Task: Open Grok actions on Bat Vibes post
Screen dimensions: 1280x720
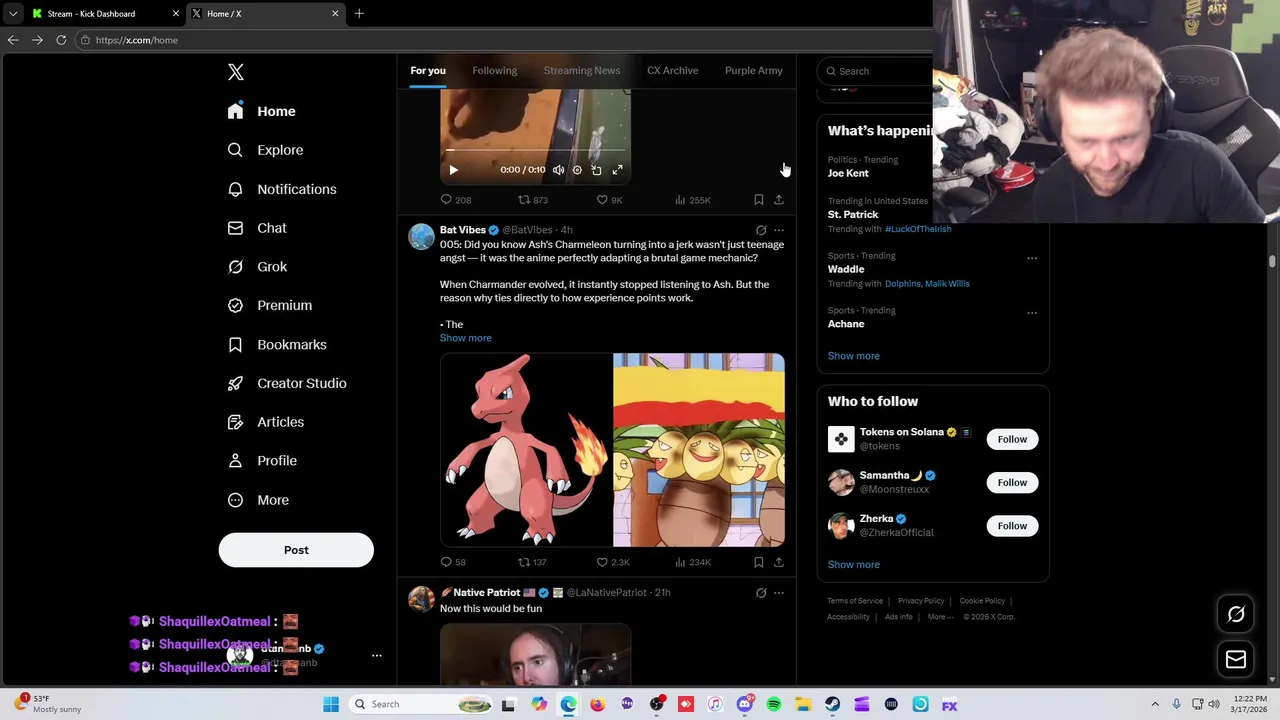Action: (x=761, y=230)
